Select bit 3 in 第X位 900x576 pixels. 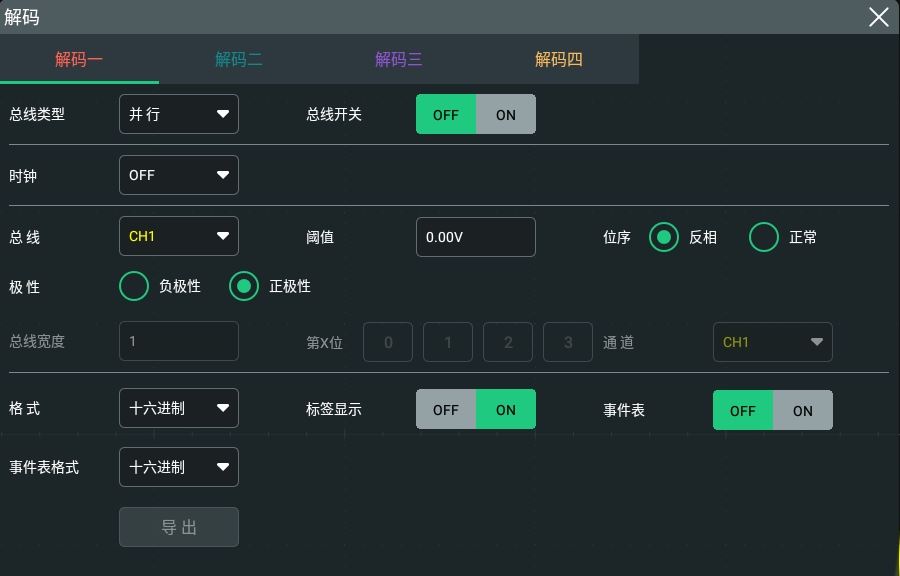[568, 343]
